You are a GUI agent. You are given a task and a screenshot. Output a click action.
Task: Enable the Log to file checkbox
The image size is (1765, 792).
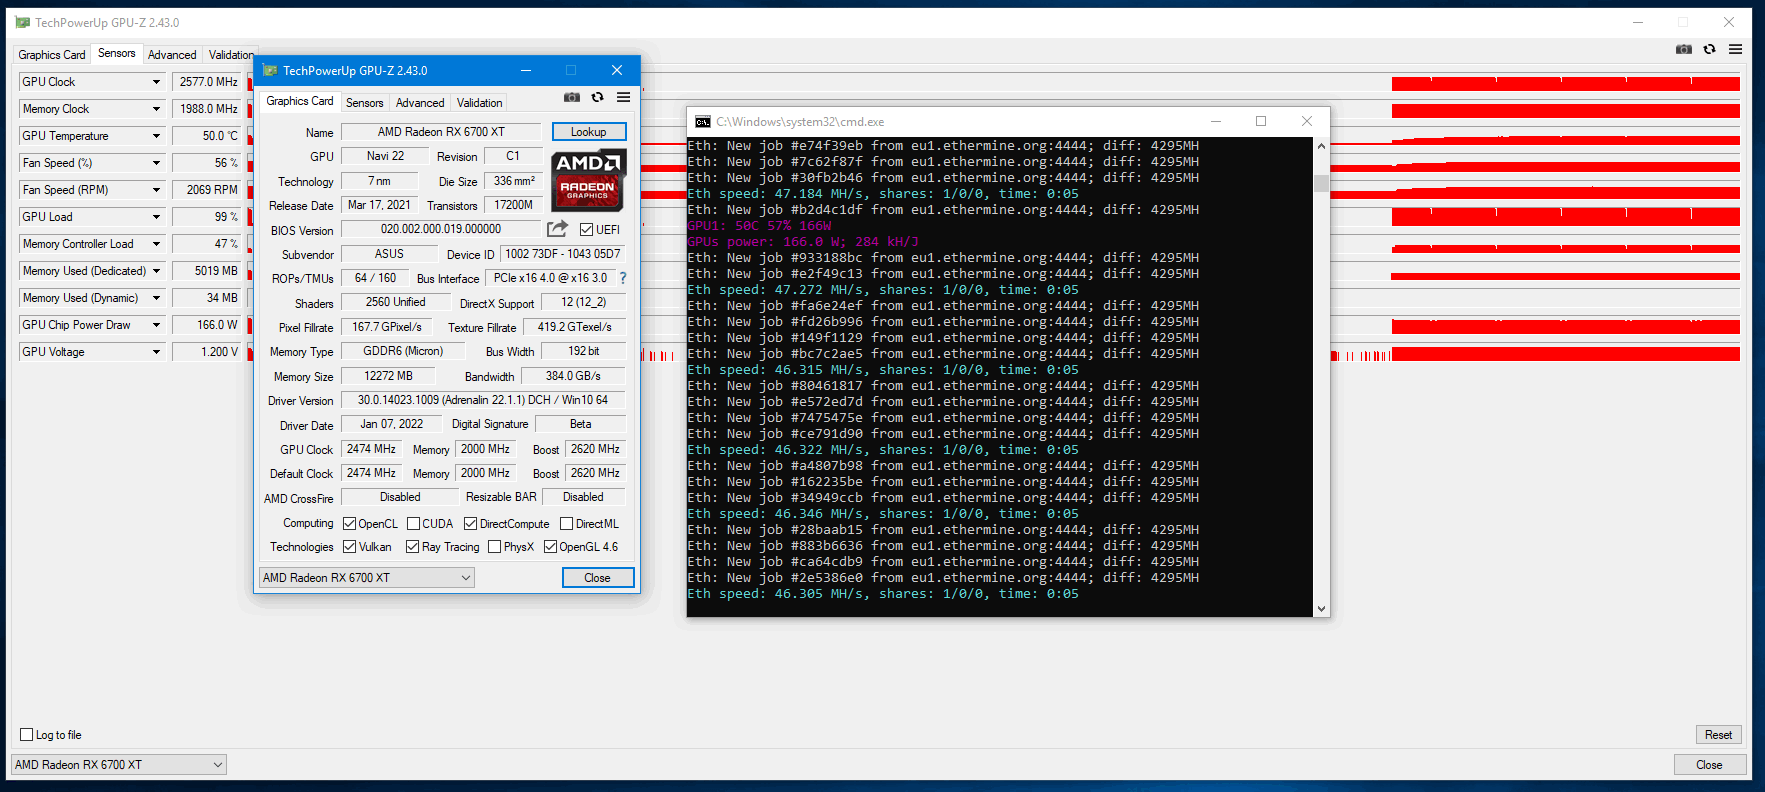pyautogui.click(x=27, y=735)
